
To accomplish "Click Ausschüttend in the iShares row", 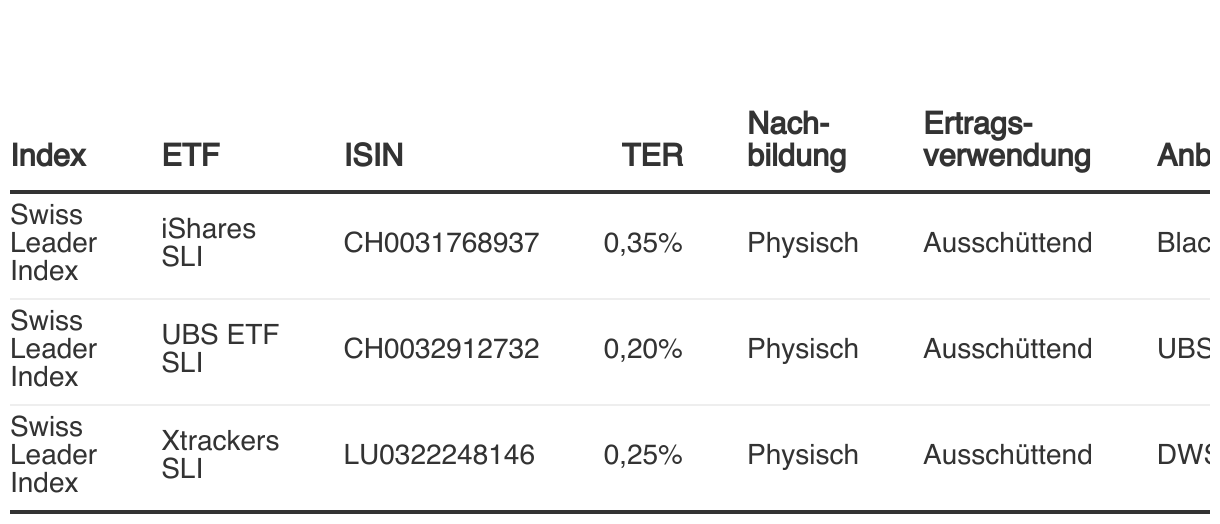I will click(x=1007, y=243).
